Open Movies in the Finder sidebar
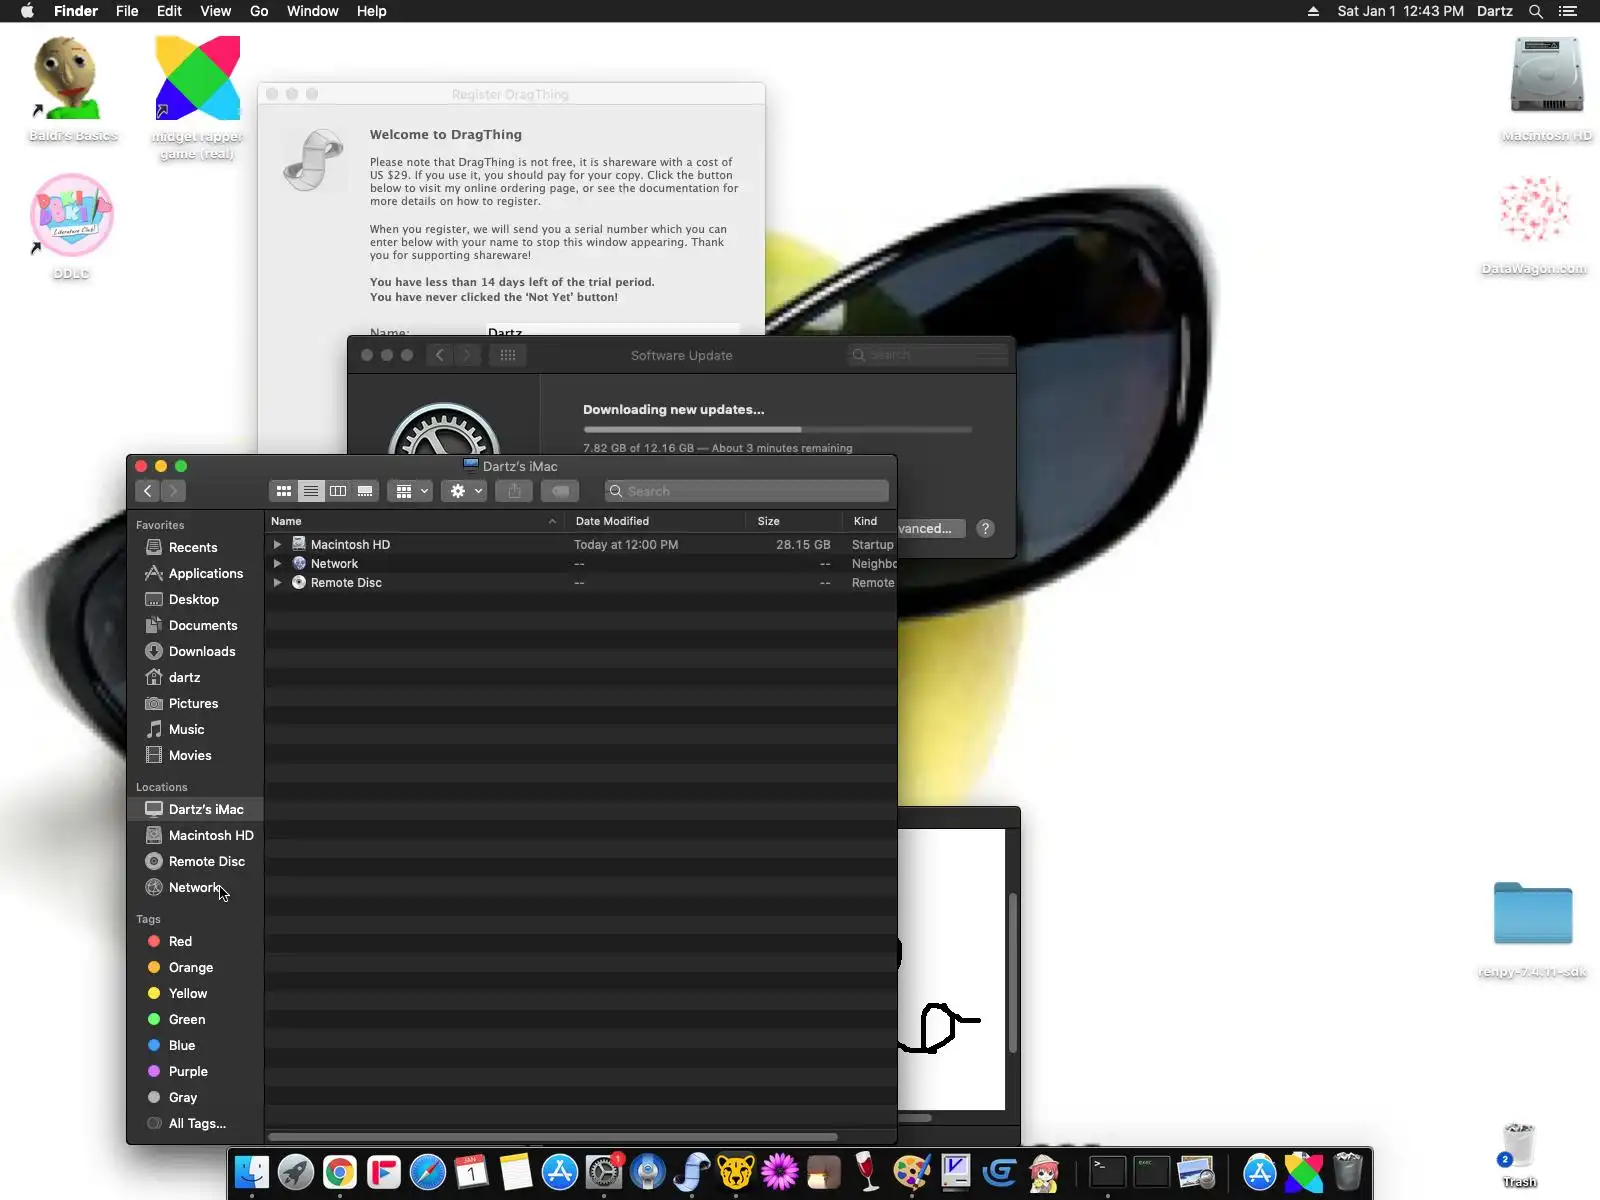This screenshot has height=1200, width=1600. pyautogui.click(x=196, y=755)
